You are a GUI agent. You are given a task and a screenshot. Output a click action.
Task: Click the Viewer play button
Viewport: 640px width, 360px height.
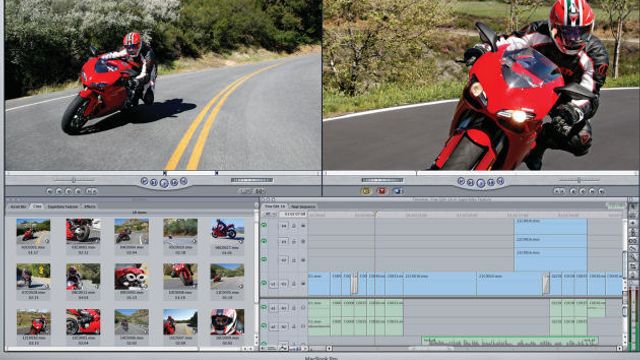164,183
